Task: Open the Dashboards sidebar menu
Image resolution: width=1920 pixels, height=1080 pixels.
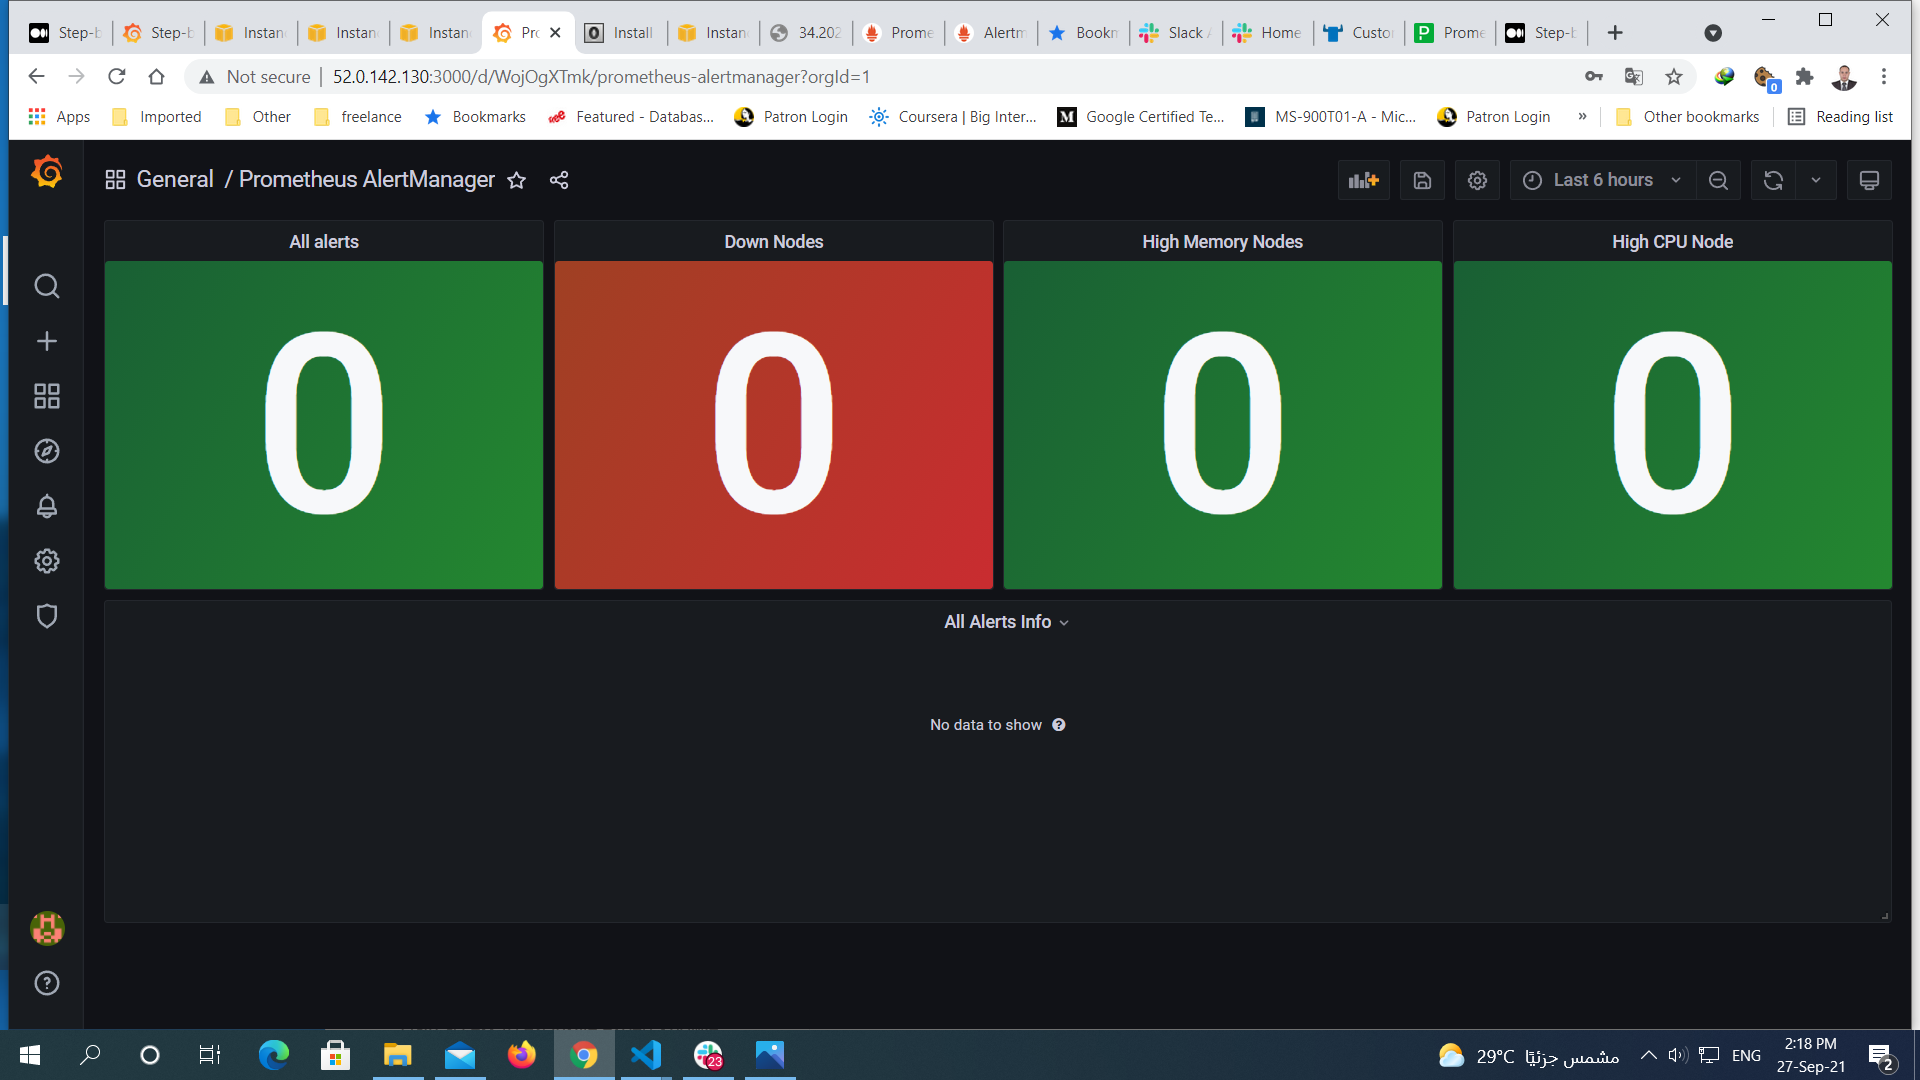Action: point(46,396)
